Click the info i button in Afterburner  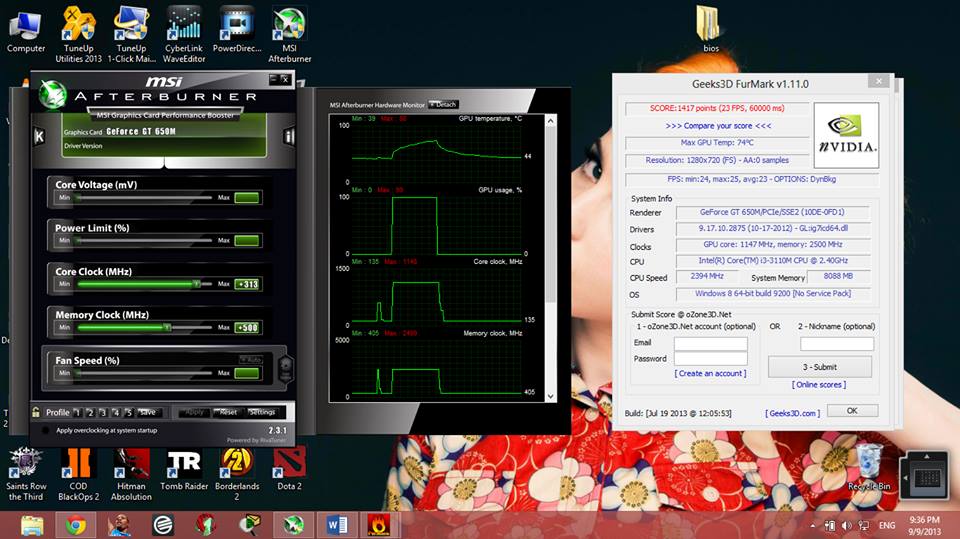[x=288, y=136]
